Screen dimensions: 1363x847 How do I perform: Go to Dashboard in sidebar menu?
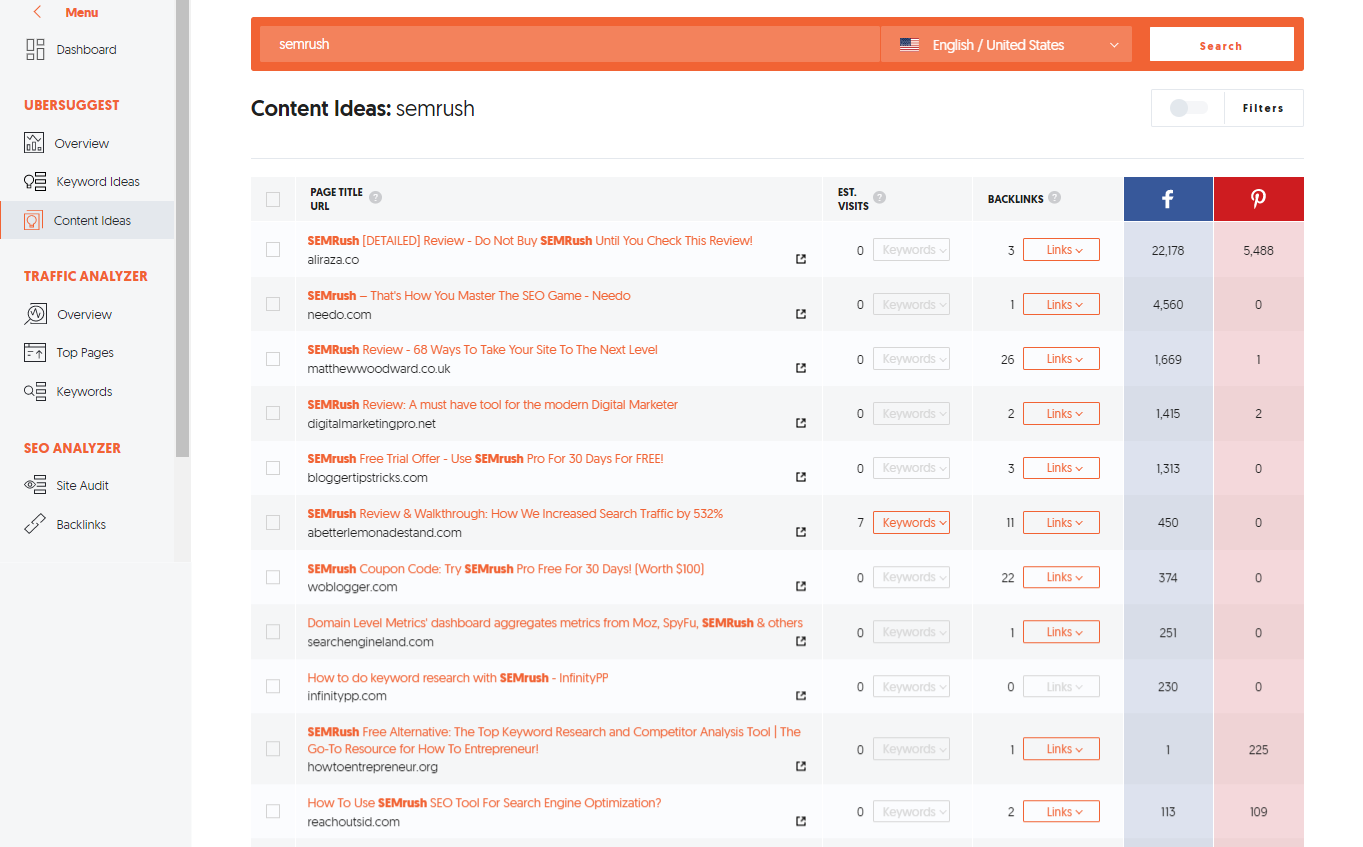point(86,49)
